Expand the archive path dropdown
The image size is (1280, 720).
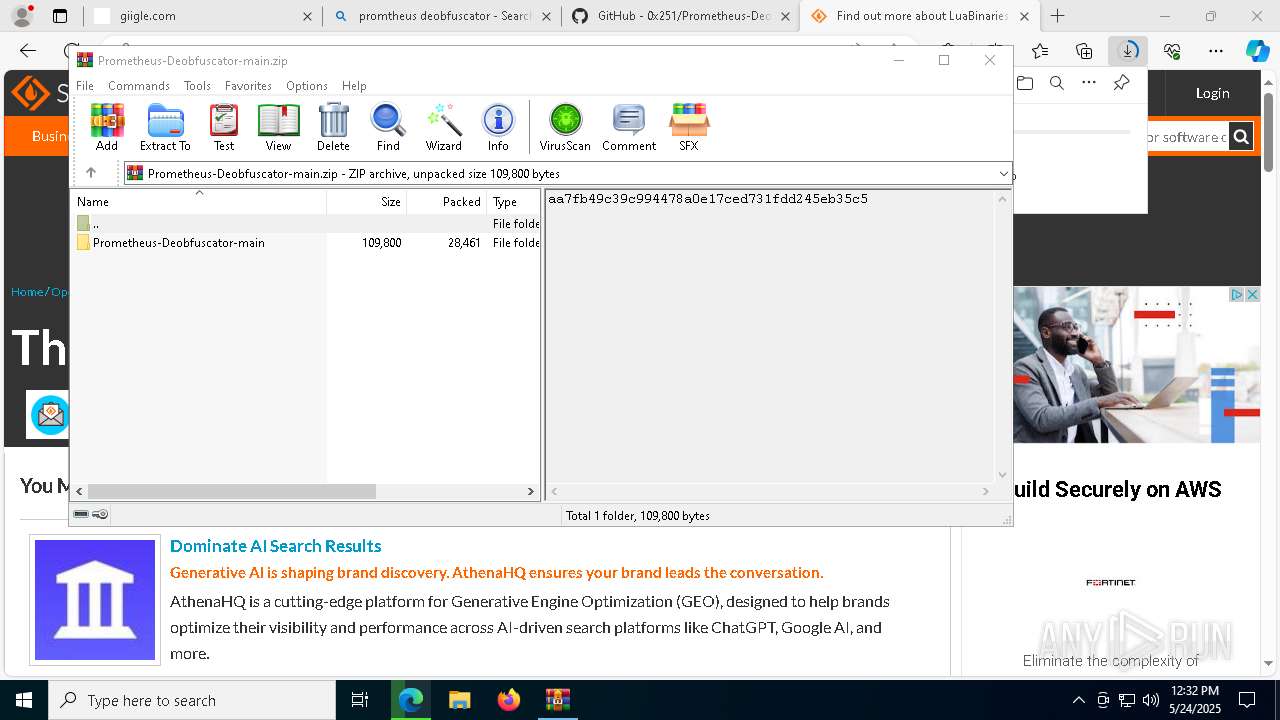[x=1003, y=174]
